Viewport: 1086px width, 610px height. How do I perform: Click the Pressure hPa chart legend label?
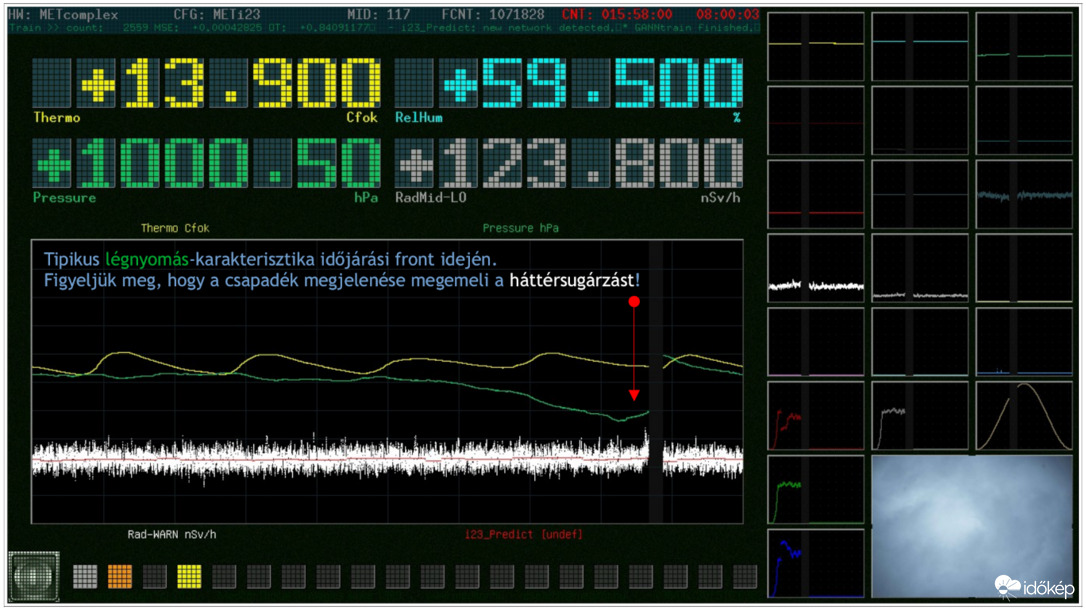coord(520,228)
